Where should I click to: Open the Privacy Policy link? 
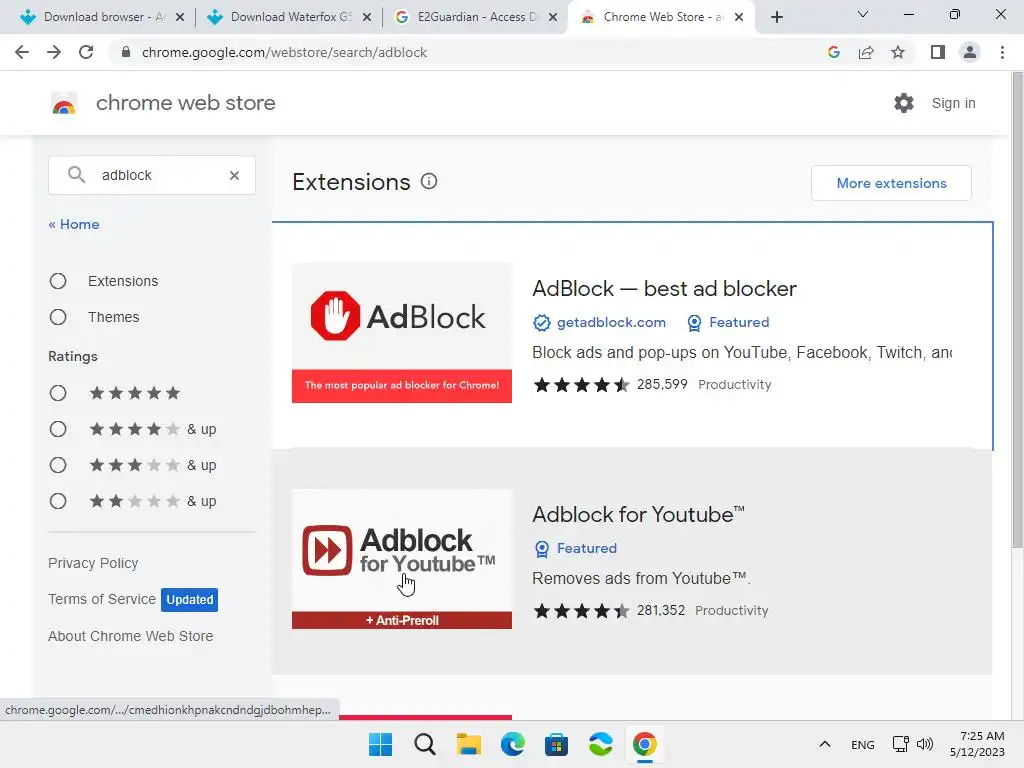click(x=93, y=563)
